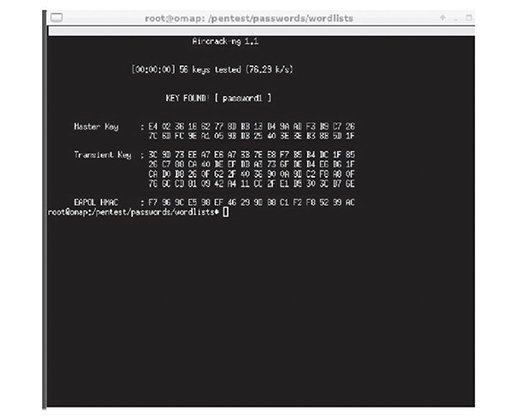520x420 pixels.
Task: Click the EAPOL HMAC hex values row
Action: tap(252, 202)
